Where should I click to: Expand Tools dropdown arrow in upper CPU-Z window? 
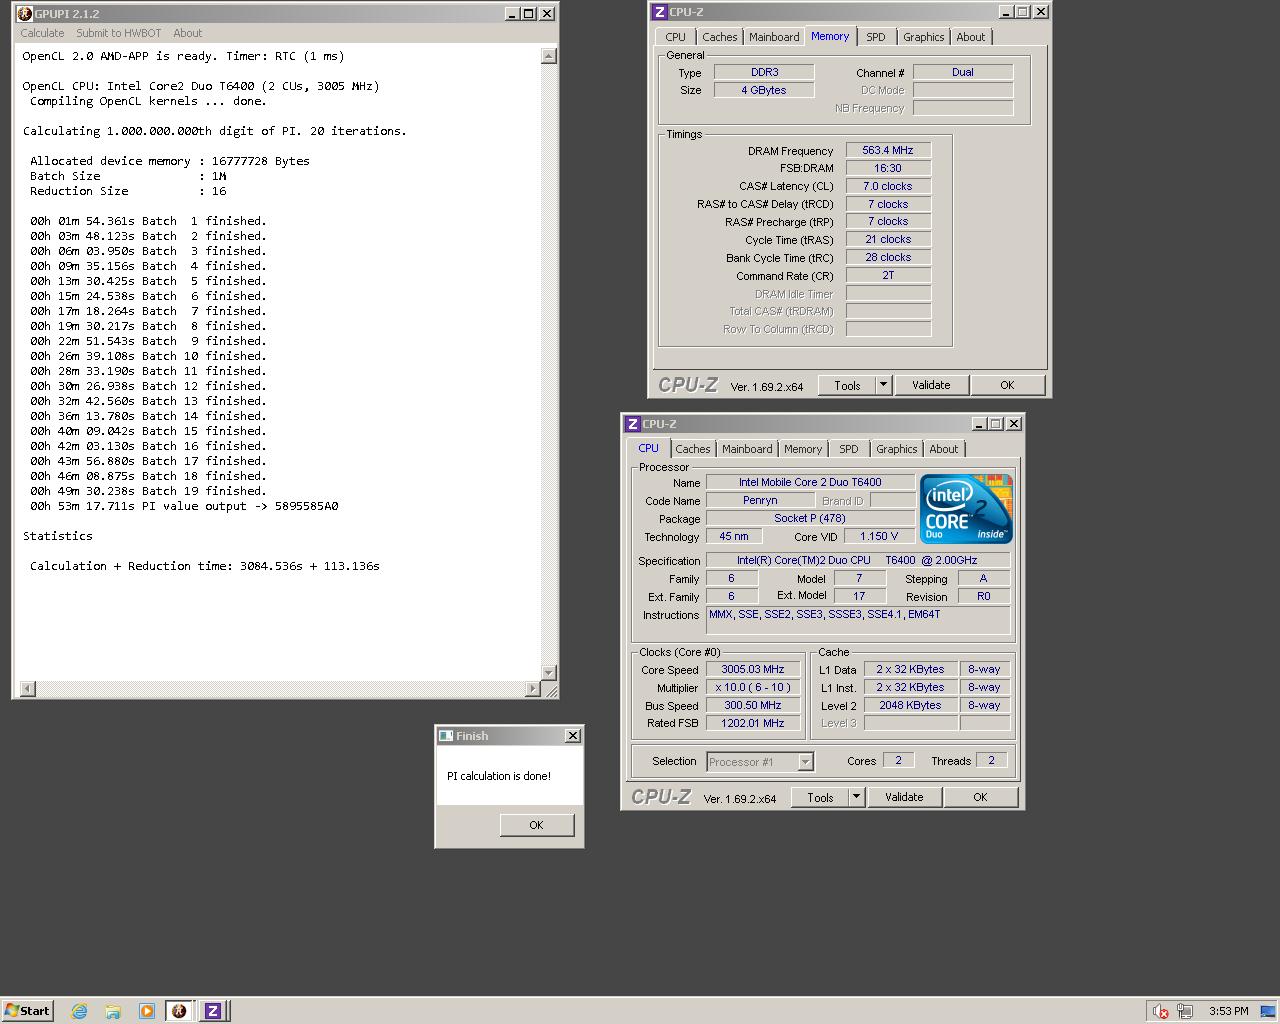point(883,385)
